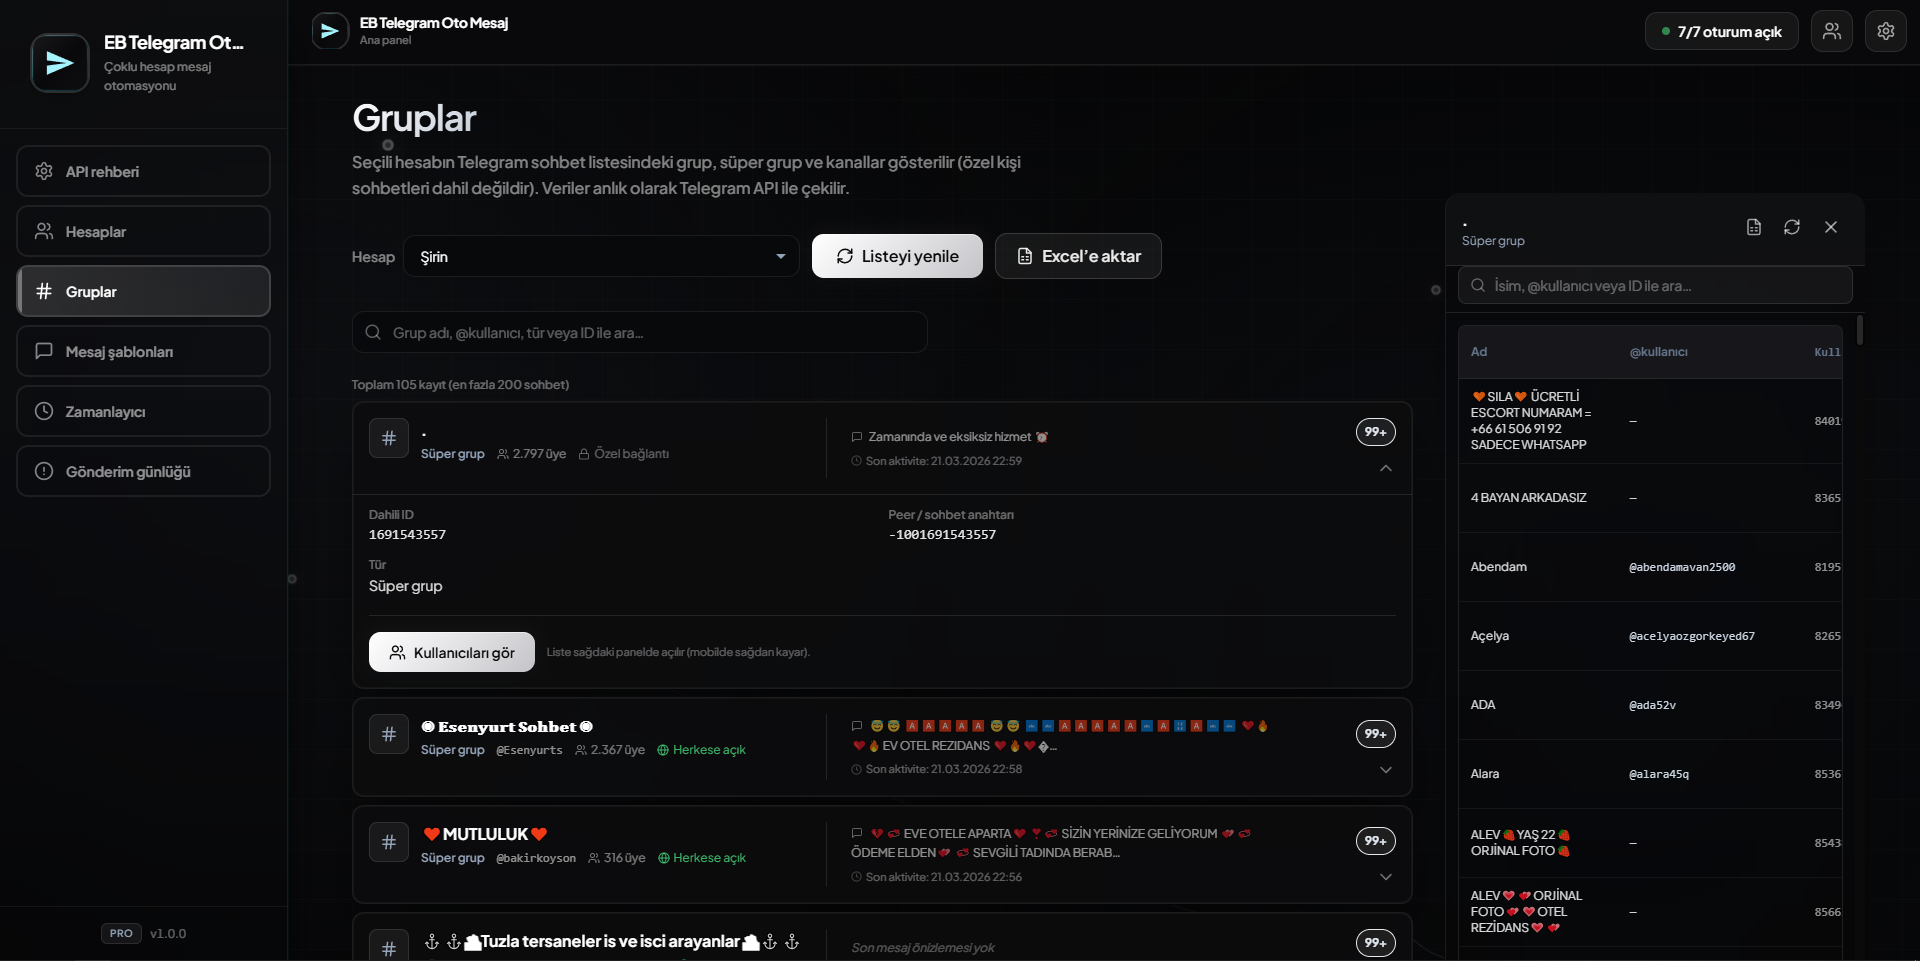Refresh the user panel with the reload icon

[x=1792, y=227]
